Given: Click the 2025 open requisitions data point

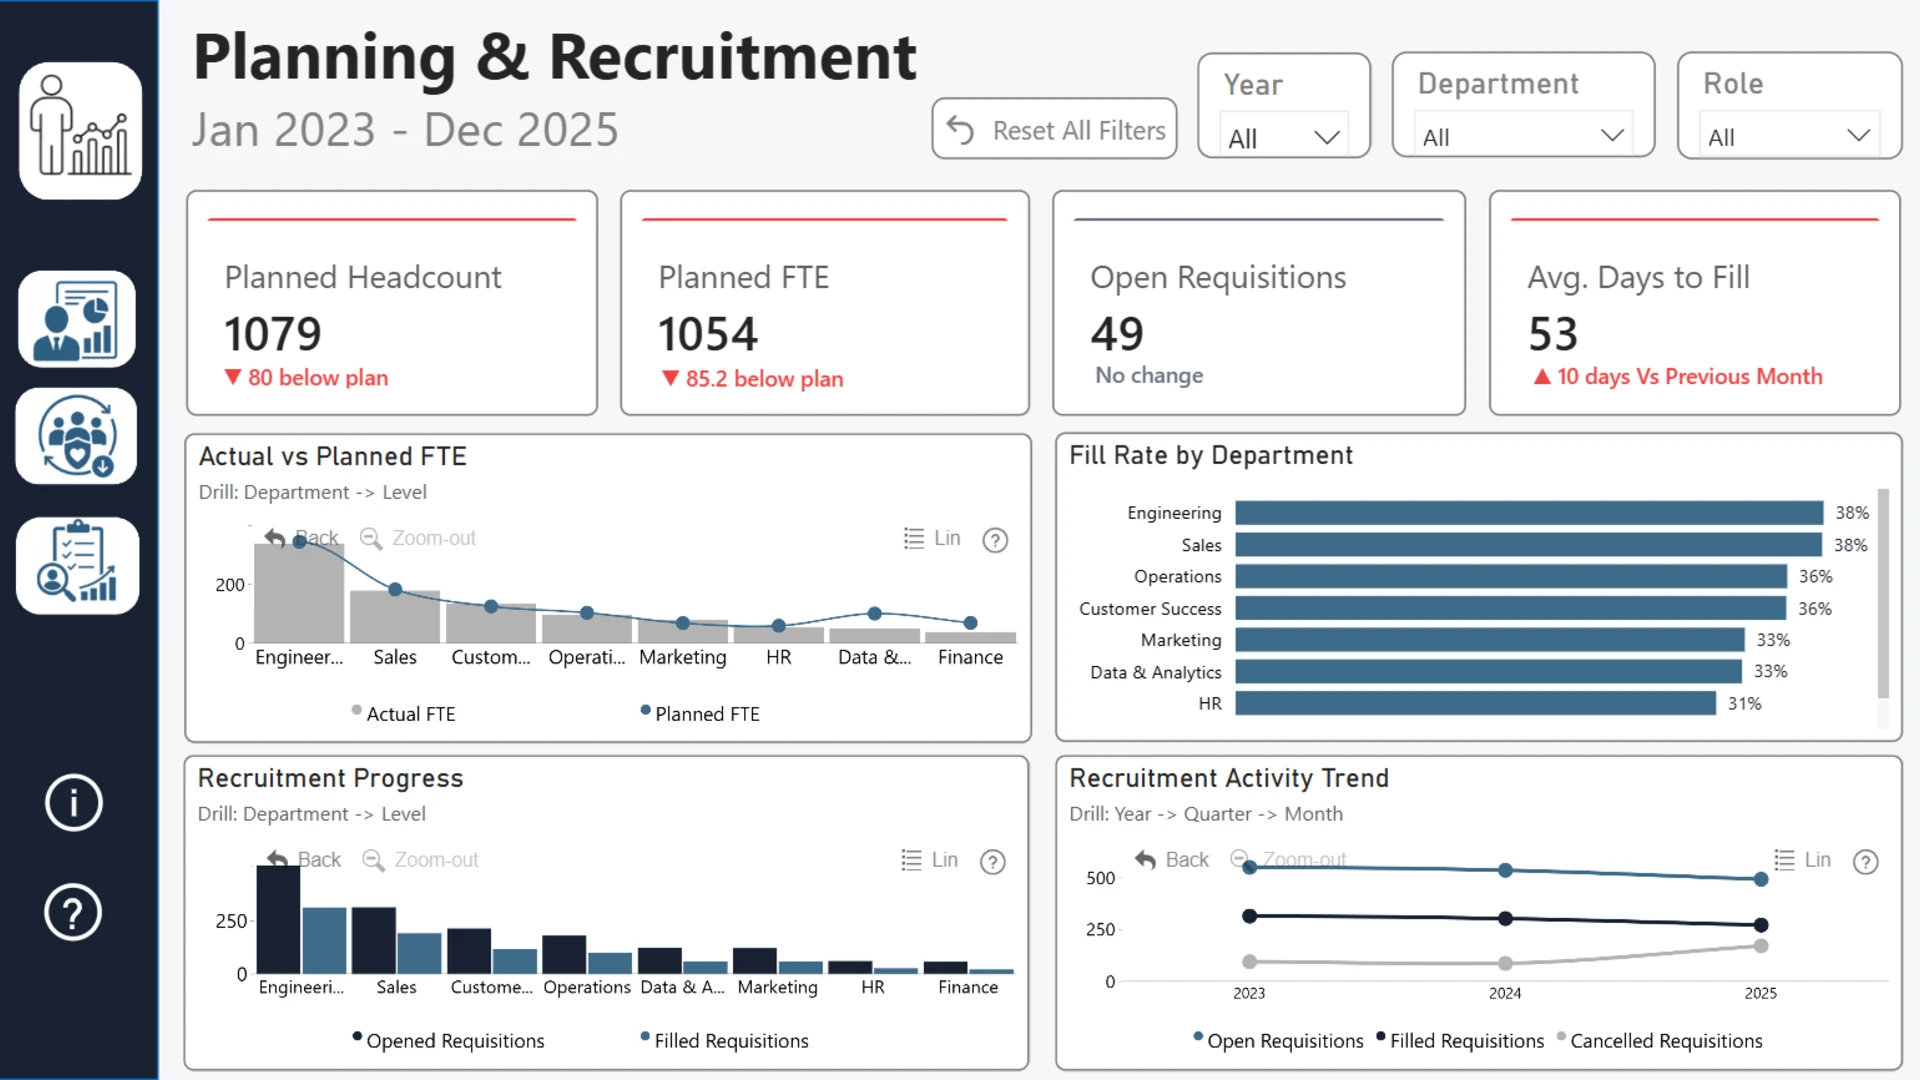Looking at the screenshot, I should (1761, 879).
